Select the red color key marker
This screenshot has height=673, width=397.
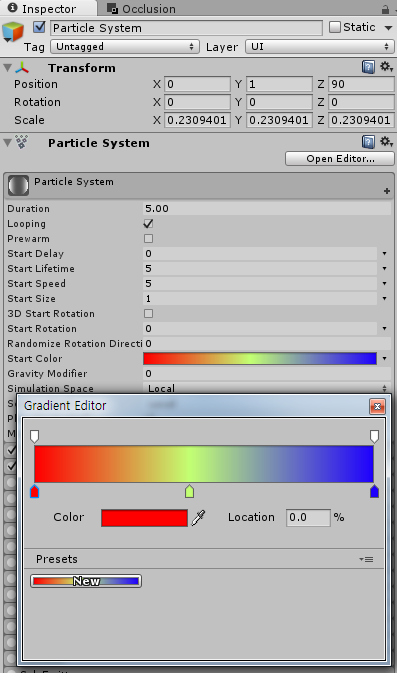click(x=35, y=491)
